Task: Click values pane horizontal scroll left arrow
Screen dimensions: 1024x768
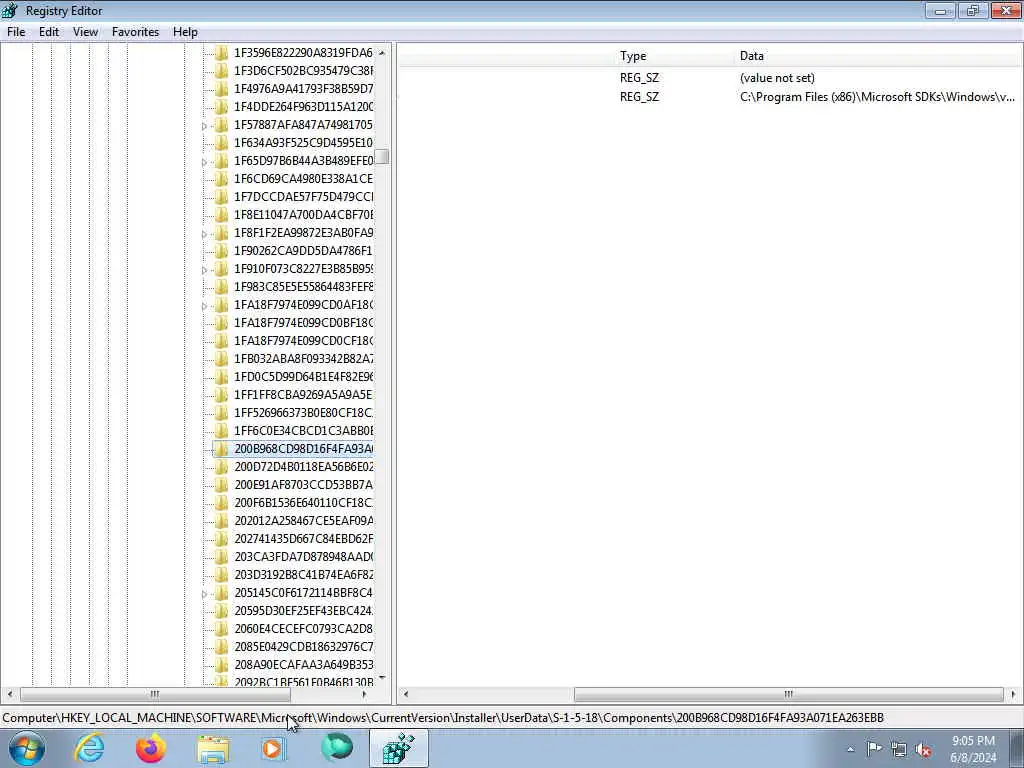Action: click(x=406, y=694)
